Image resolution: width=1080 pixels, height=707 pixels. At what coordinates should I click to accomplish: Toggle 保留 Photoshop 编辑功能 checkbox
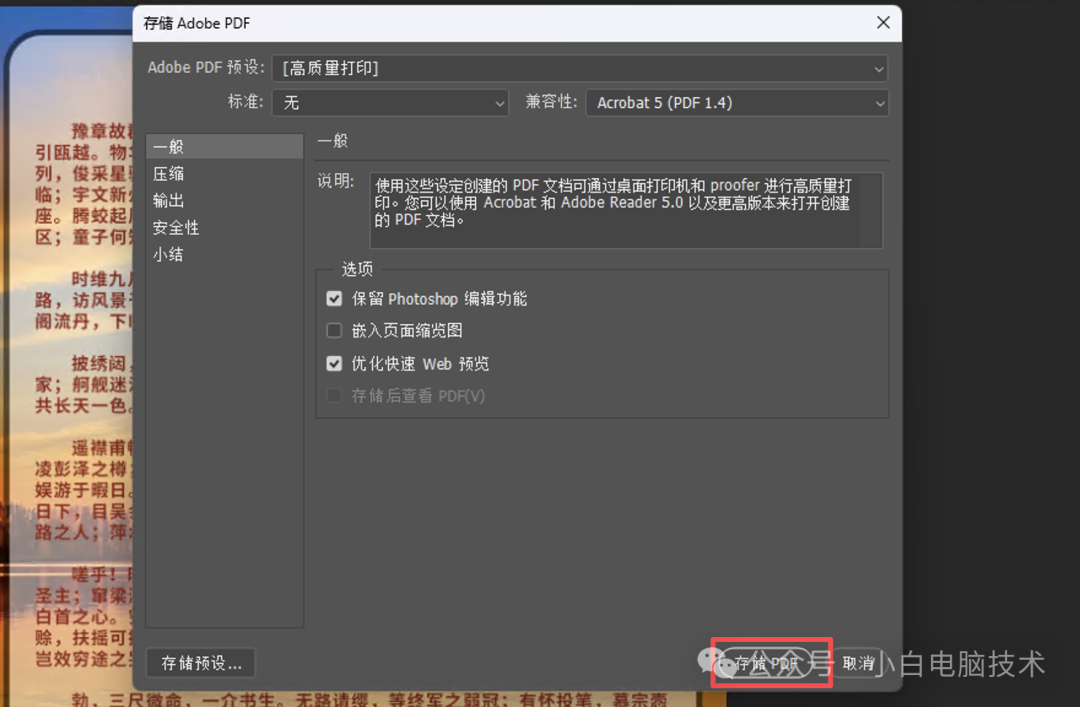click(x=334, y=298)
